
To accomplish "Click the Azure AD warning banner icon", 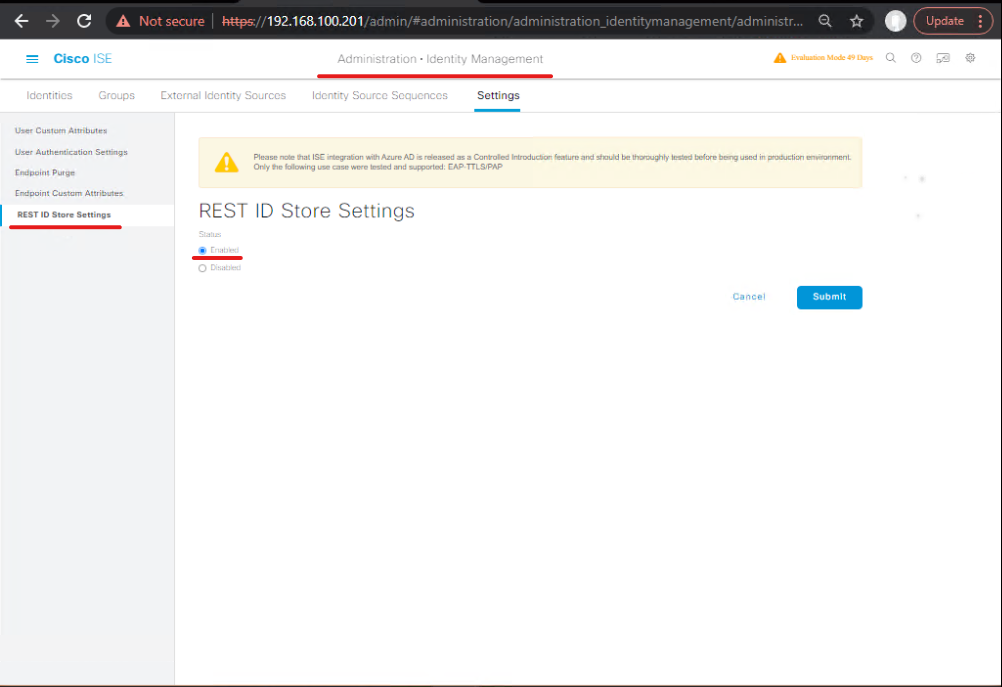I will (x=226, y=162).
